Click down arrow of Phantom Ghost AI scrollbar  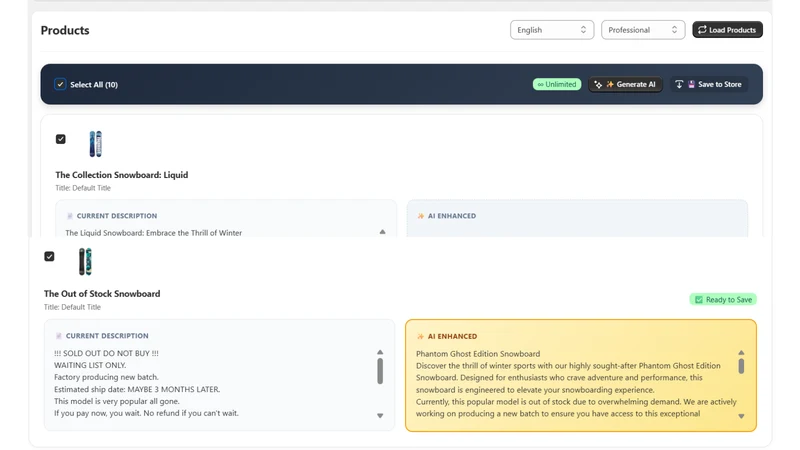pyautogui.click(x=741, y=416)
